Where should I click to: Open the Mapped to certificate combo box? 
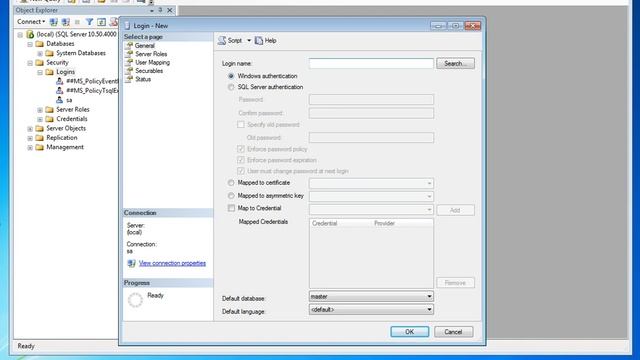pyautogui.click(x=371, y=183)
